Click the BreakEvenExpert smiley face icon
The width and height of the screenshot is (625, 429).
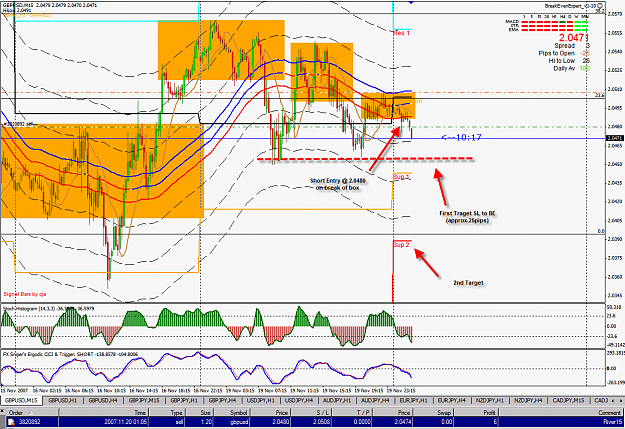click(600, 6)
